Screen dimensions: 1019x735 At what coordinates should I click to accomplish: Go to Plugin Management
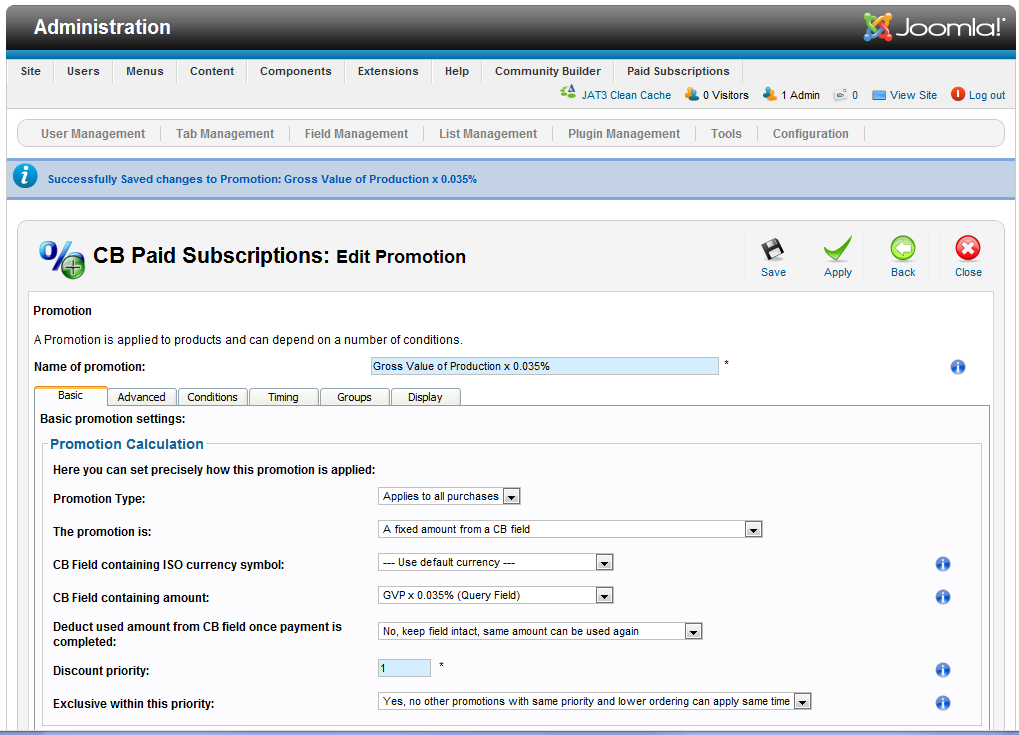[624, 134]
